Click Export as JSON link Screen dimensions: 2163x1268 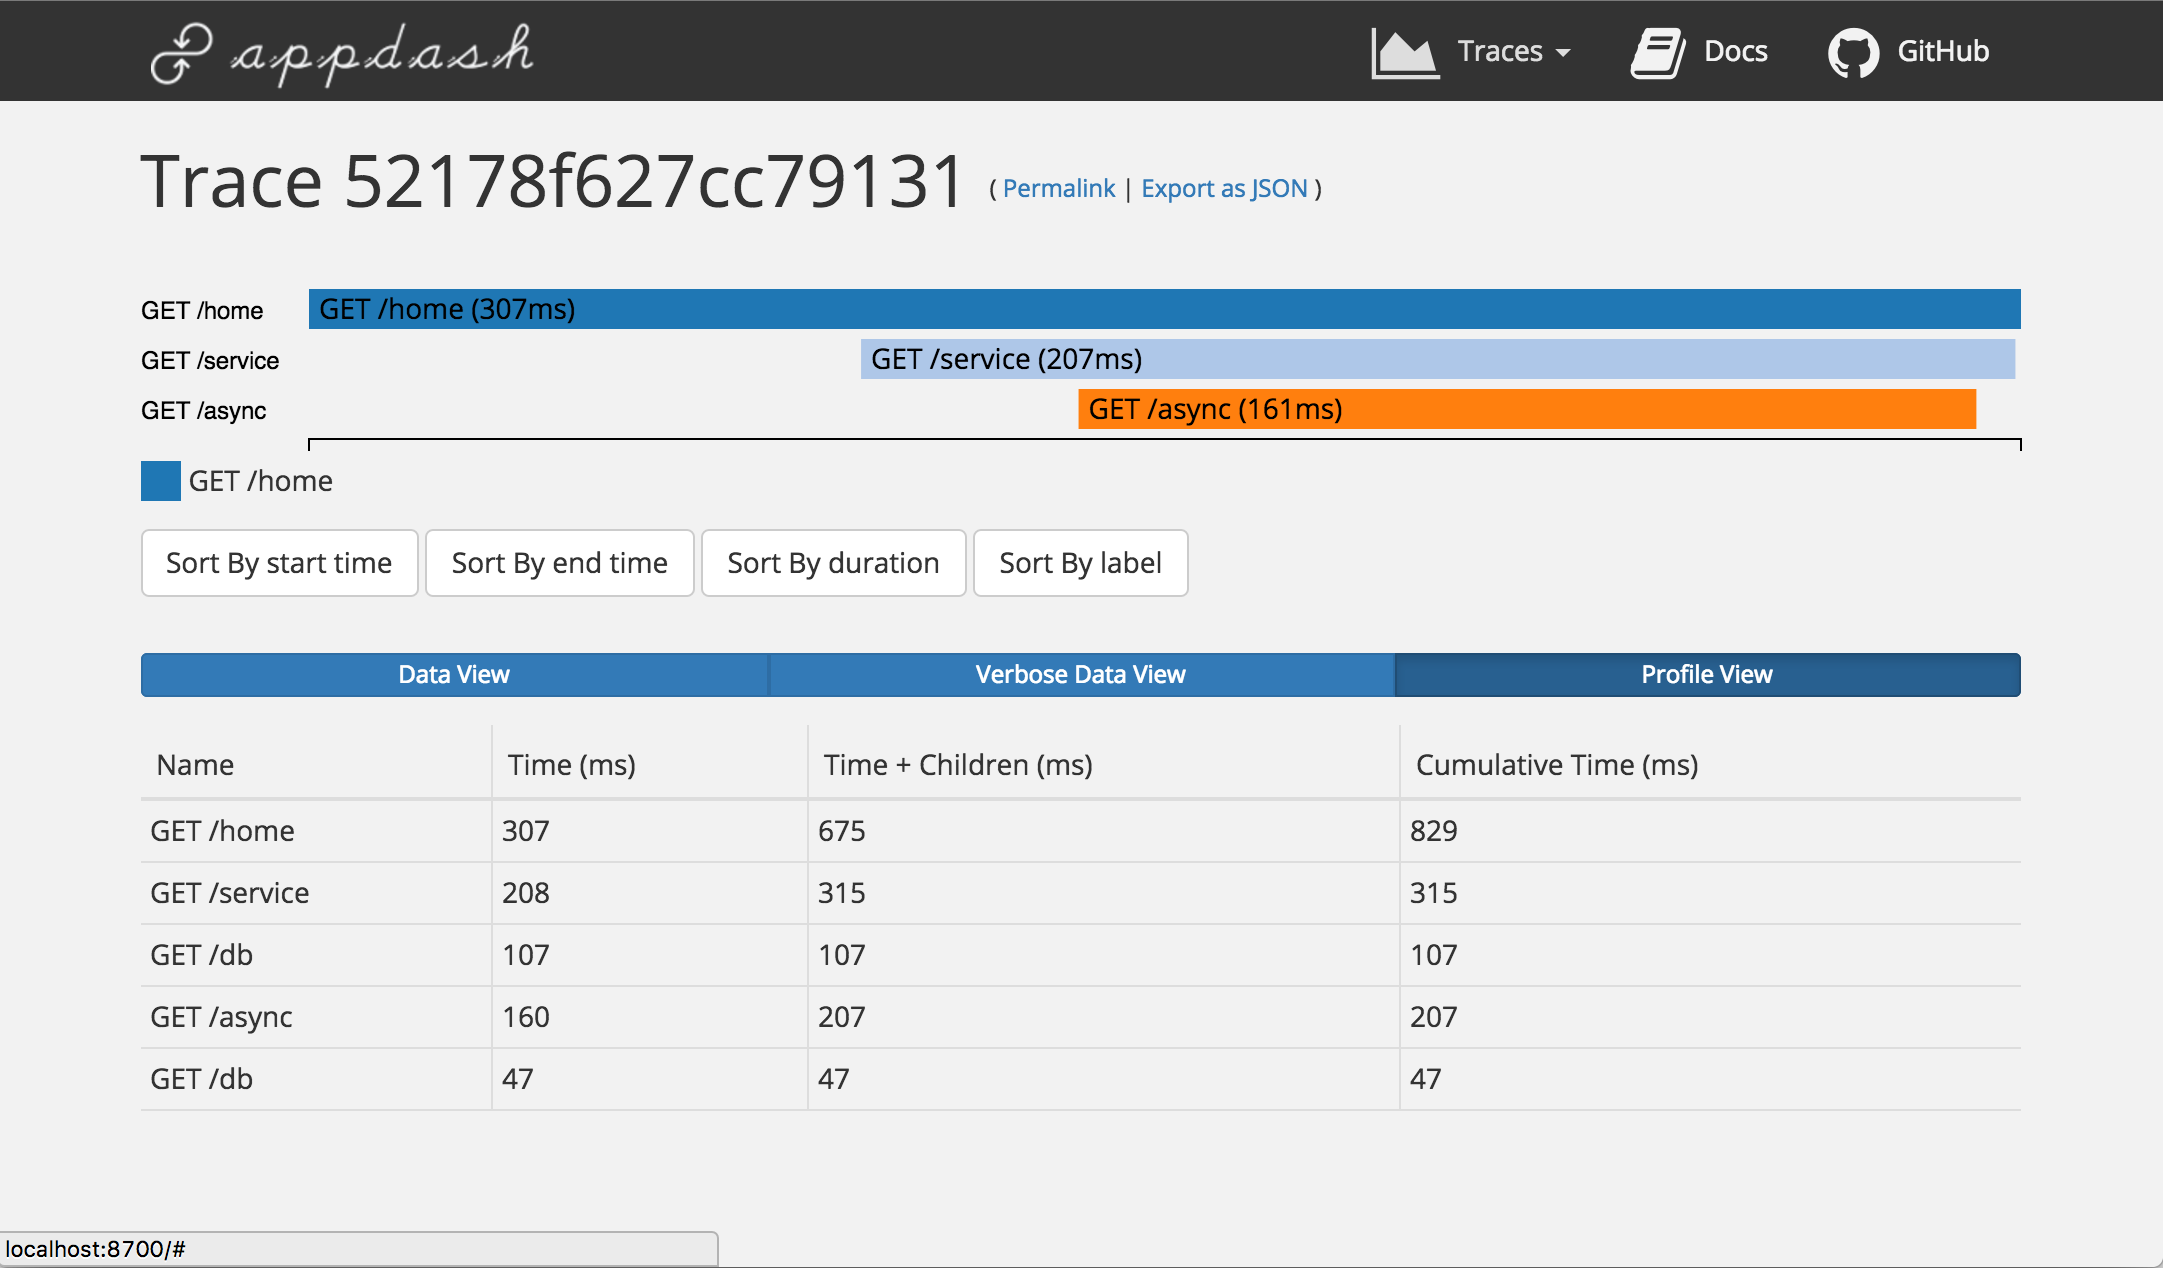[1224, 189]
